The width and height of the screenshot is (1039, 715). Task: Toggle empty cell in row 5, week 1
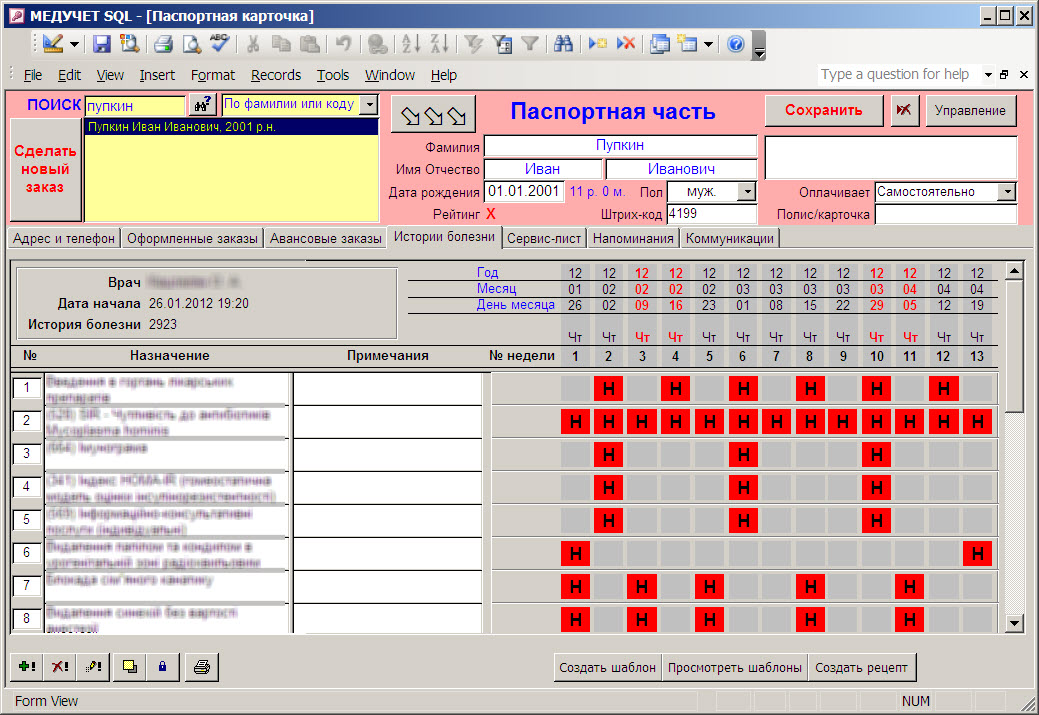575,520
